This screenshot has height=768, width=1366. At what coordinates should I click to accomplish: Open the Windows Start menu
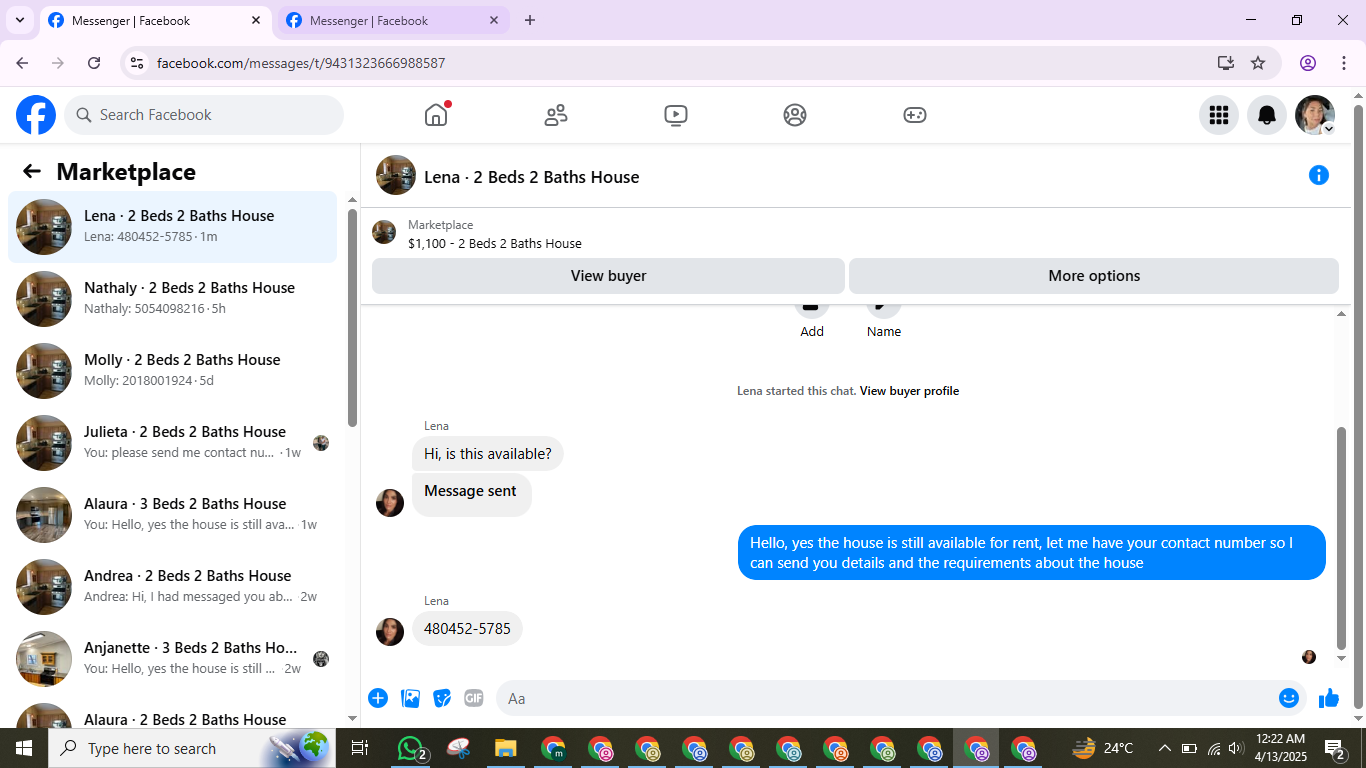tap(23, 748)
